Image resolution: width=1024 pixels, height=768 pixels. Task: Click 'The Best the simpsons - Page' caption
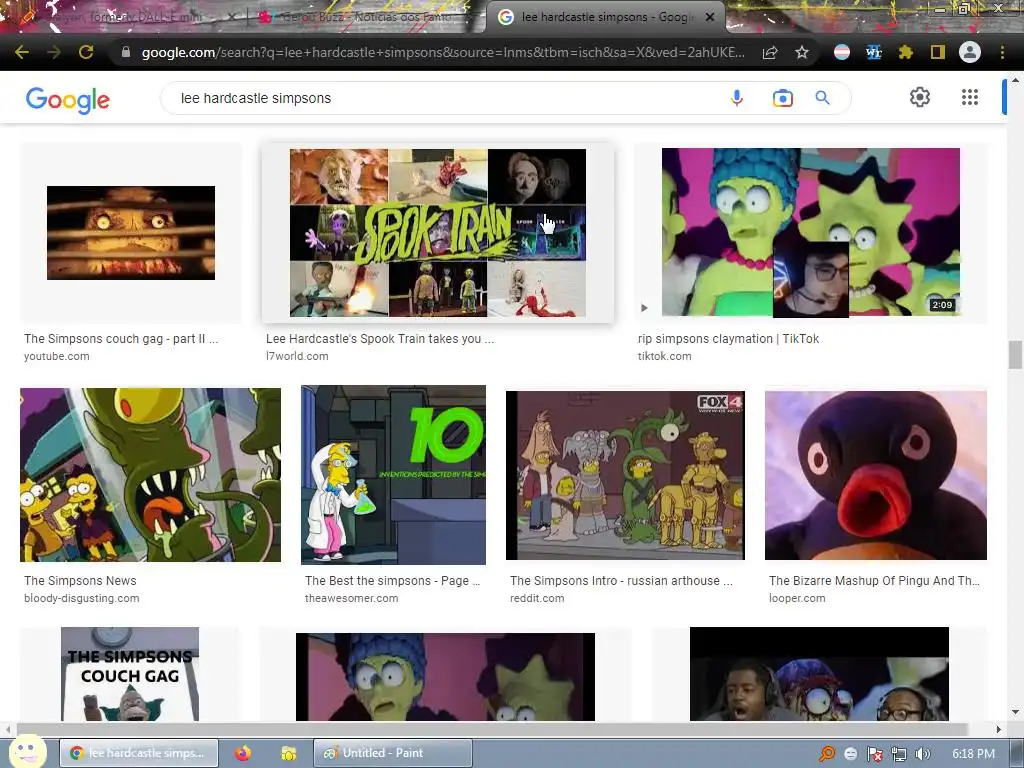392,581
